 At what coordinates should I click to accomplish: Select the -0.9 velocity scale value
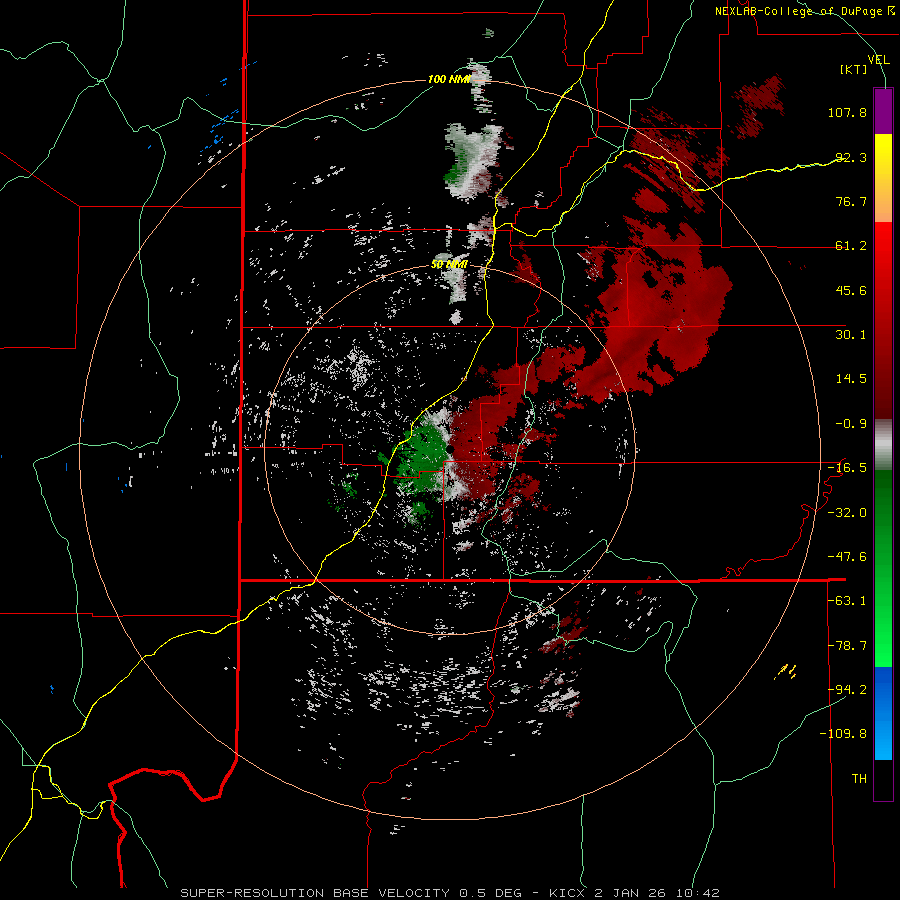click(x=851, y=424)
